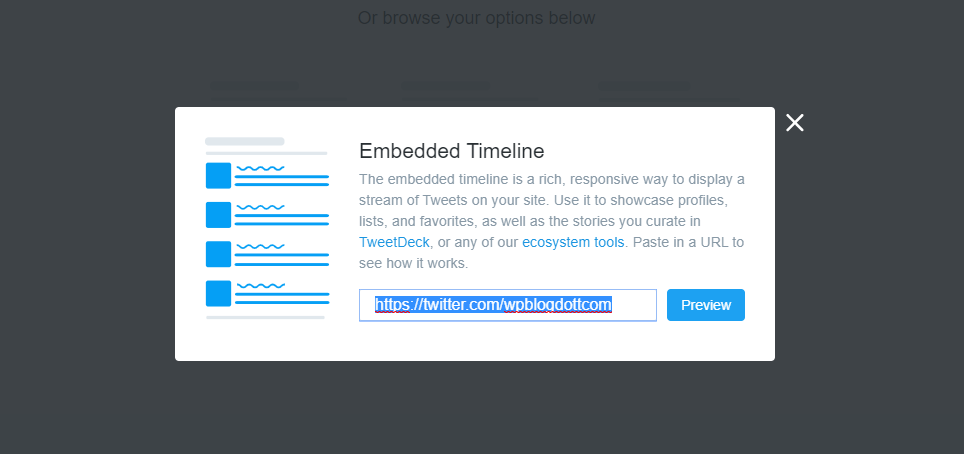
Task: Focus the Twitter URL input field
Action: (508, 305)
